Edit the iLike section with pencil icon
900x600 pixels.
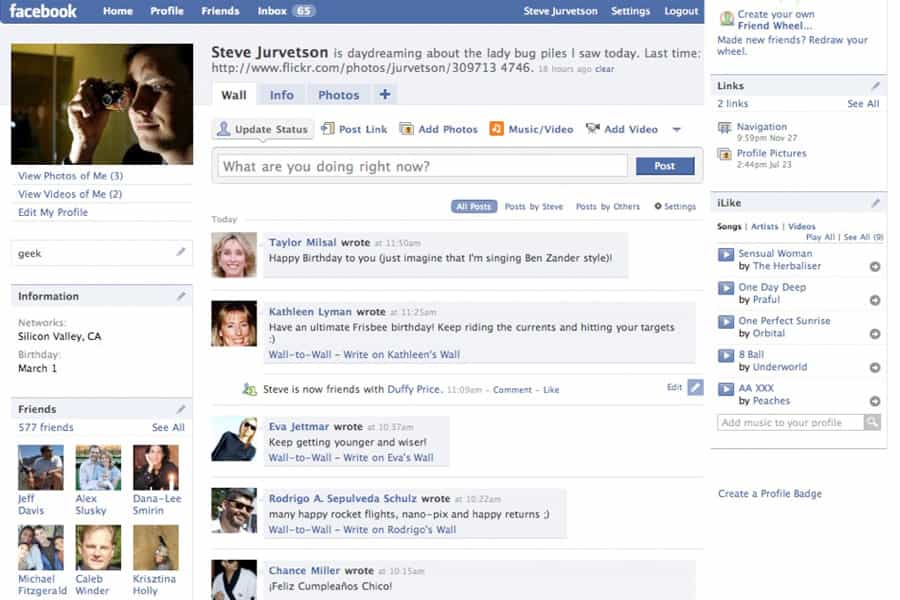pyautogui.click(x=875, y=203)
